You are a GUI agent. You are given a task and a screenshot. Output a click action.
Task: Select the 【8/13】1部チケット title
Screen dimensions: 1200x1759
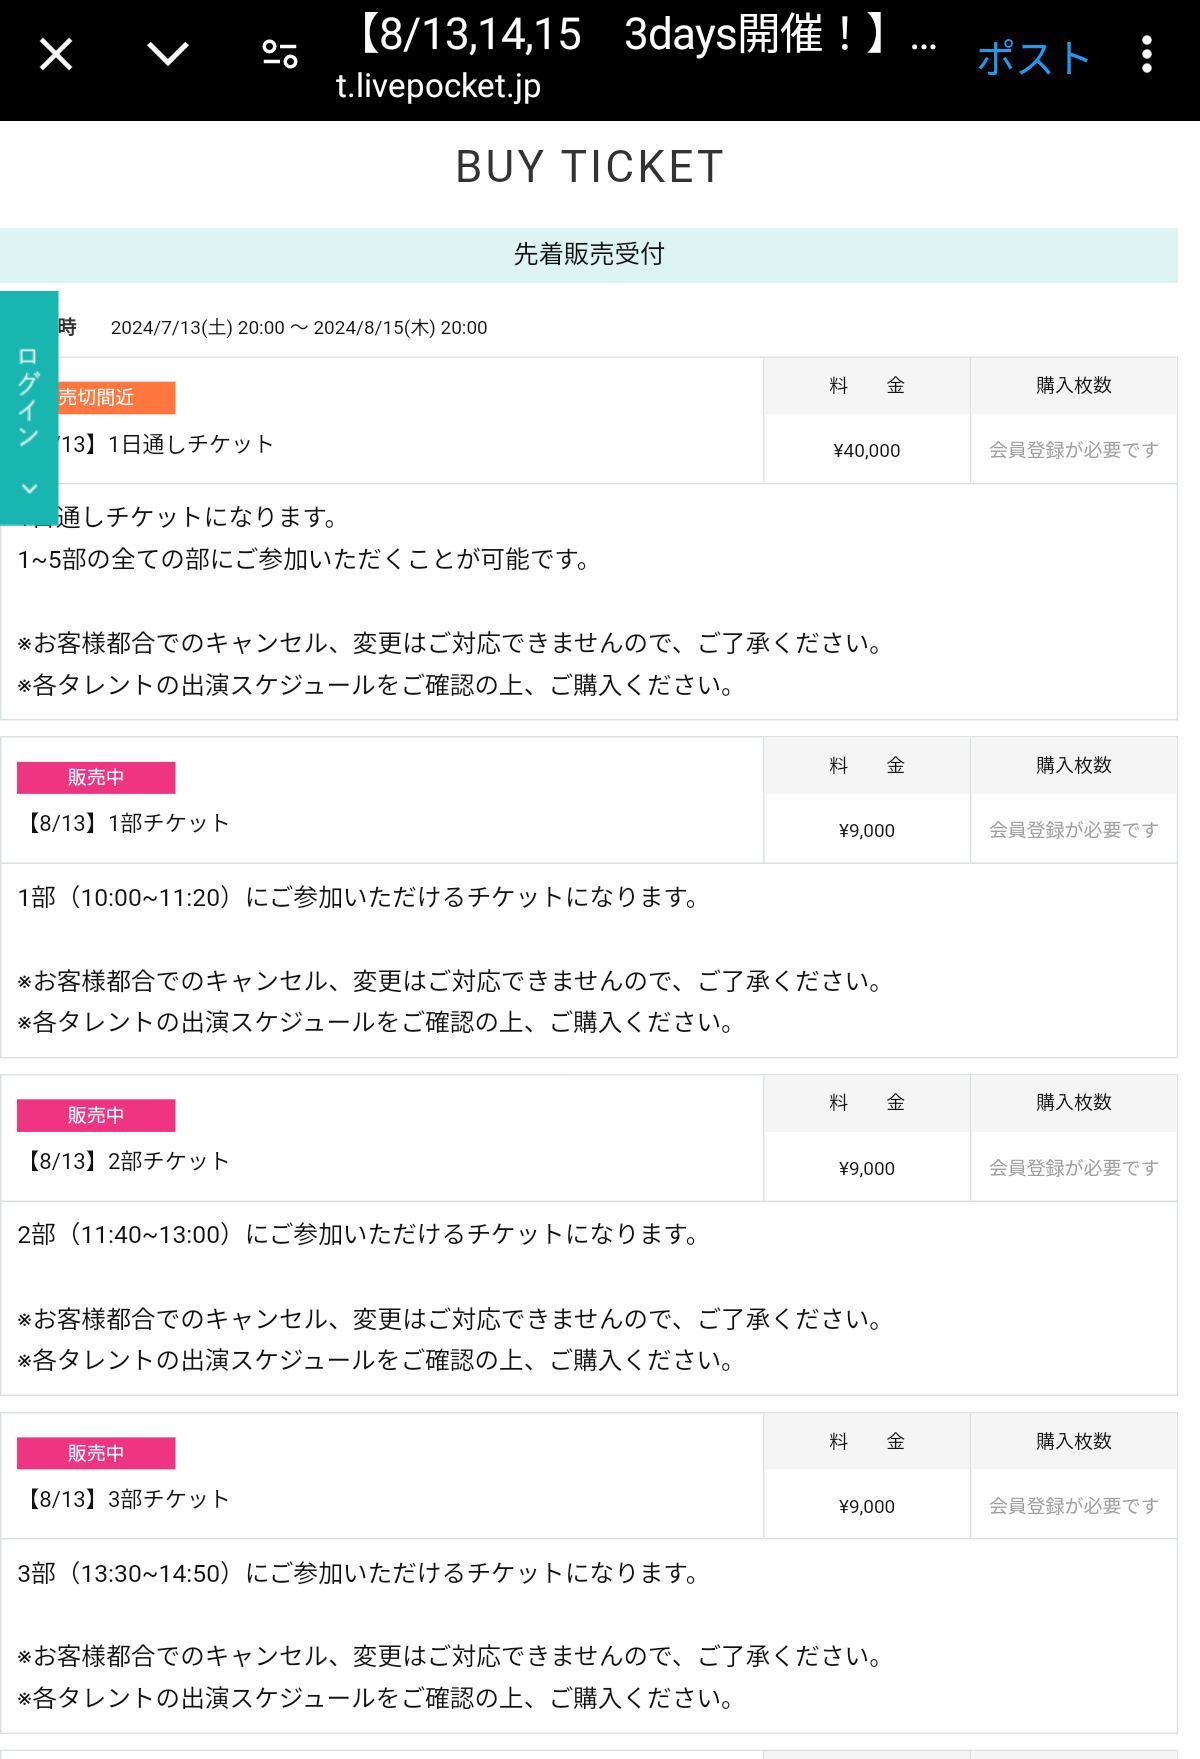[x=125, y=823]
